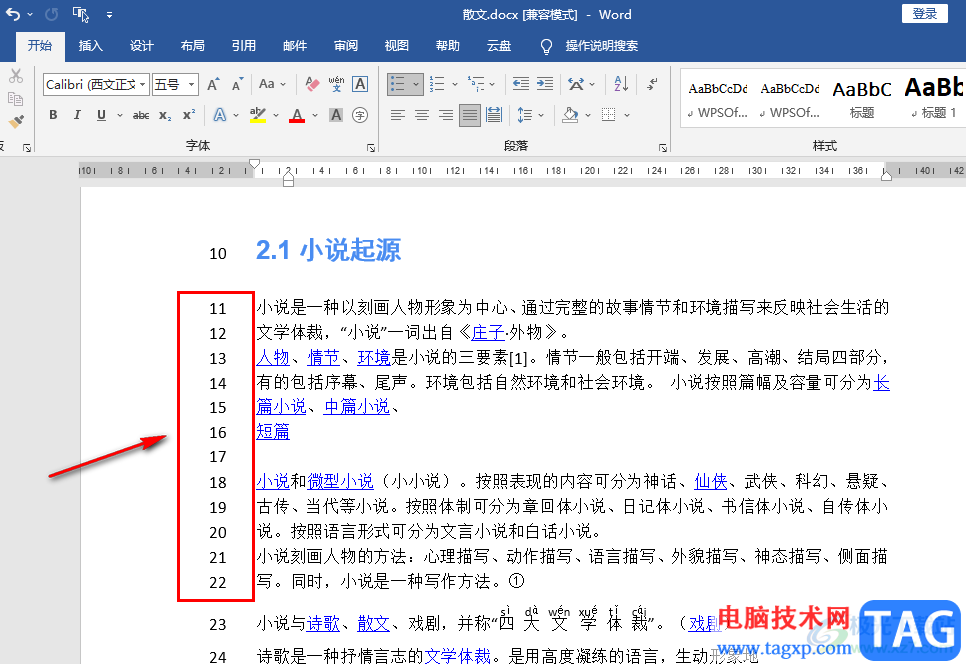This screenshot has width=966, height=664.
Task: Expand the highlight color arrow
Action: click(x=275, y=115)
